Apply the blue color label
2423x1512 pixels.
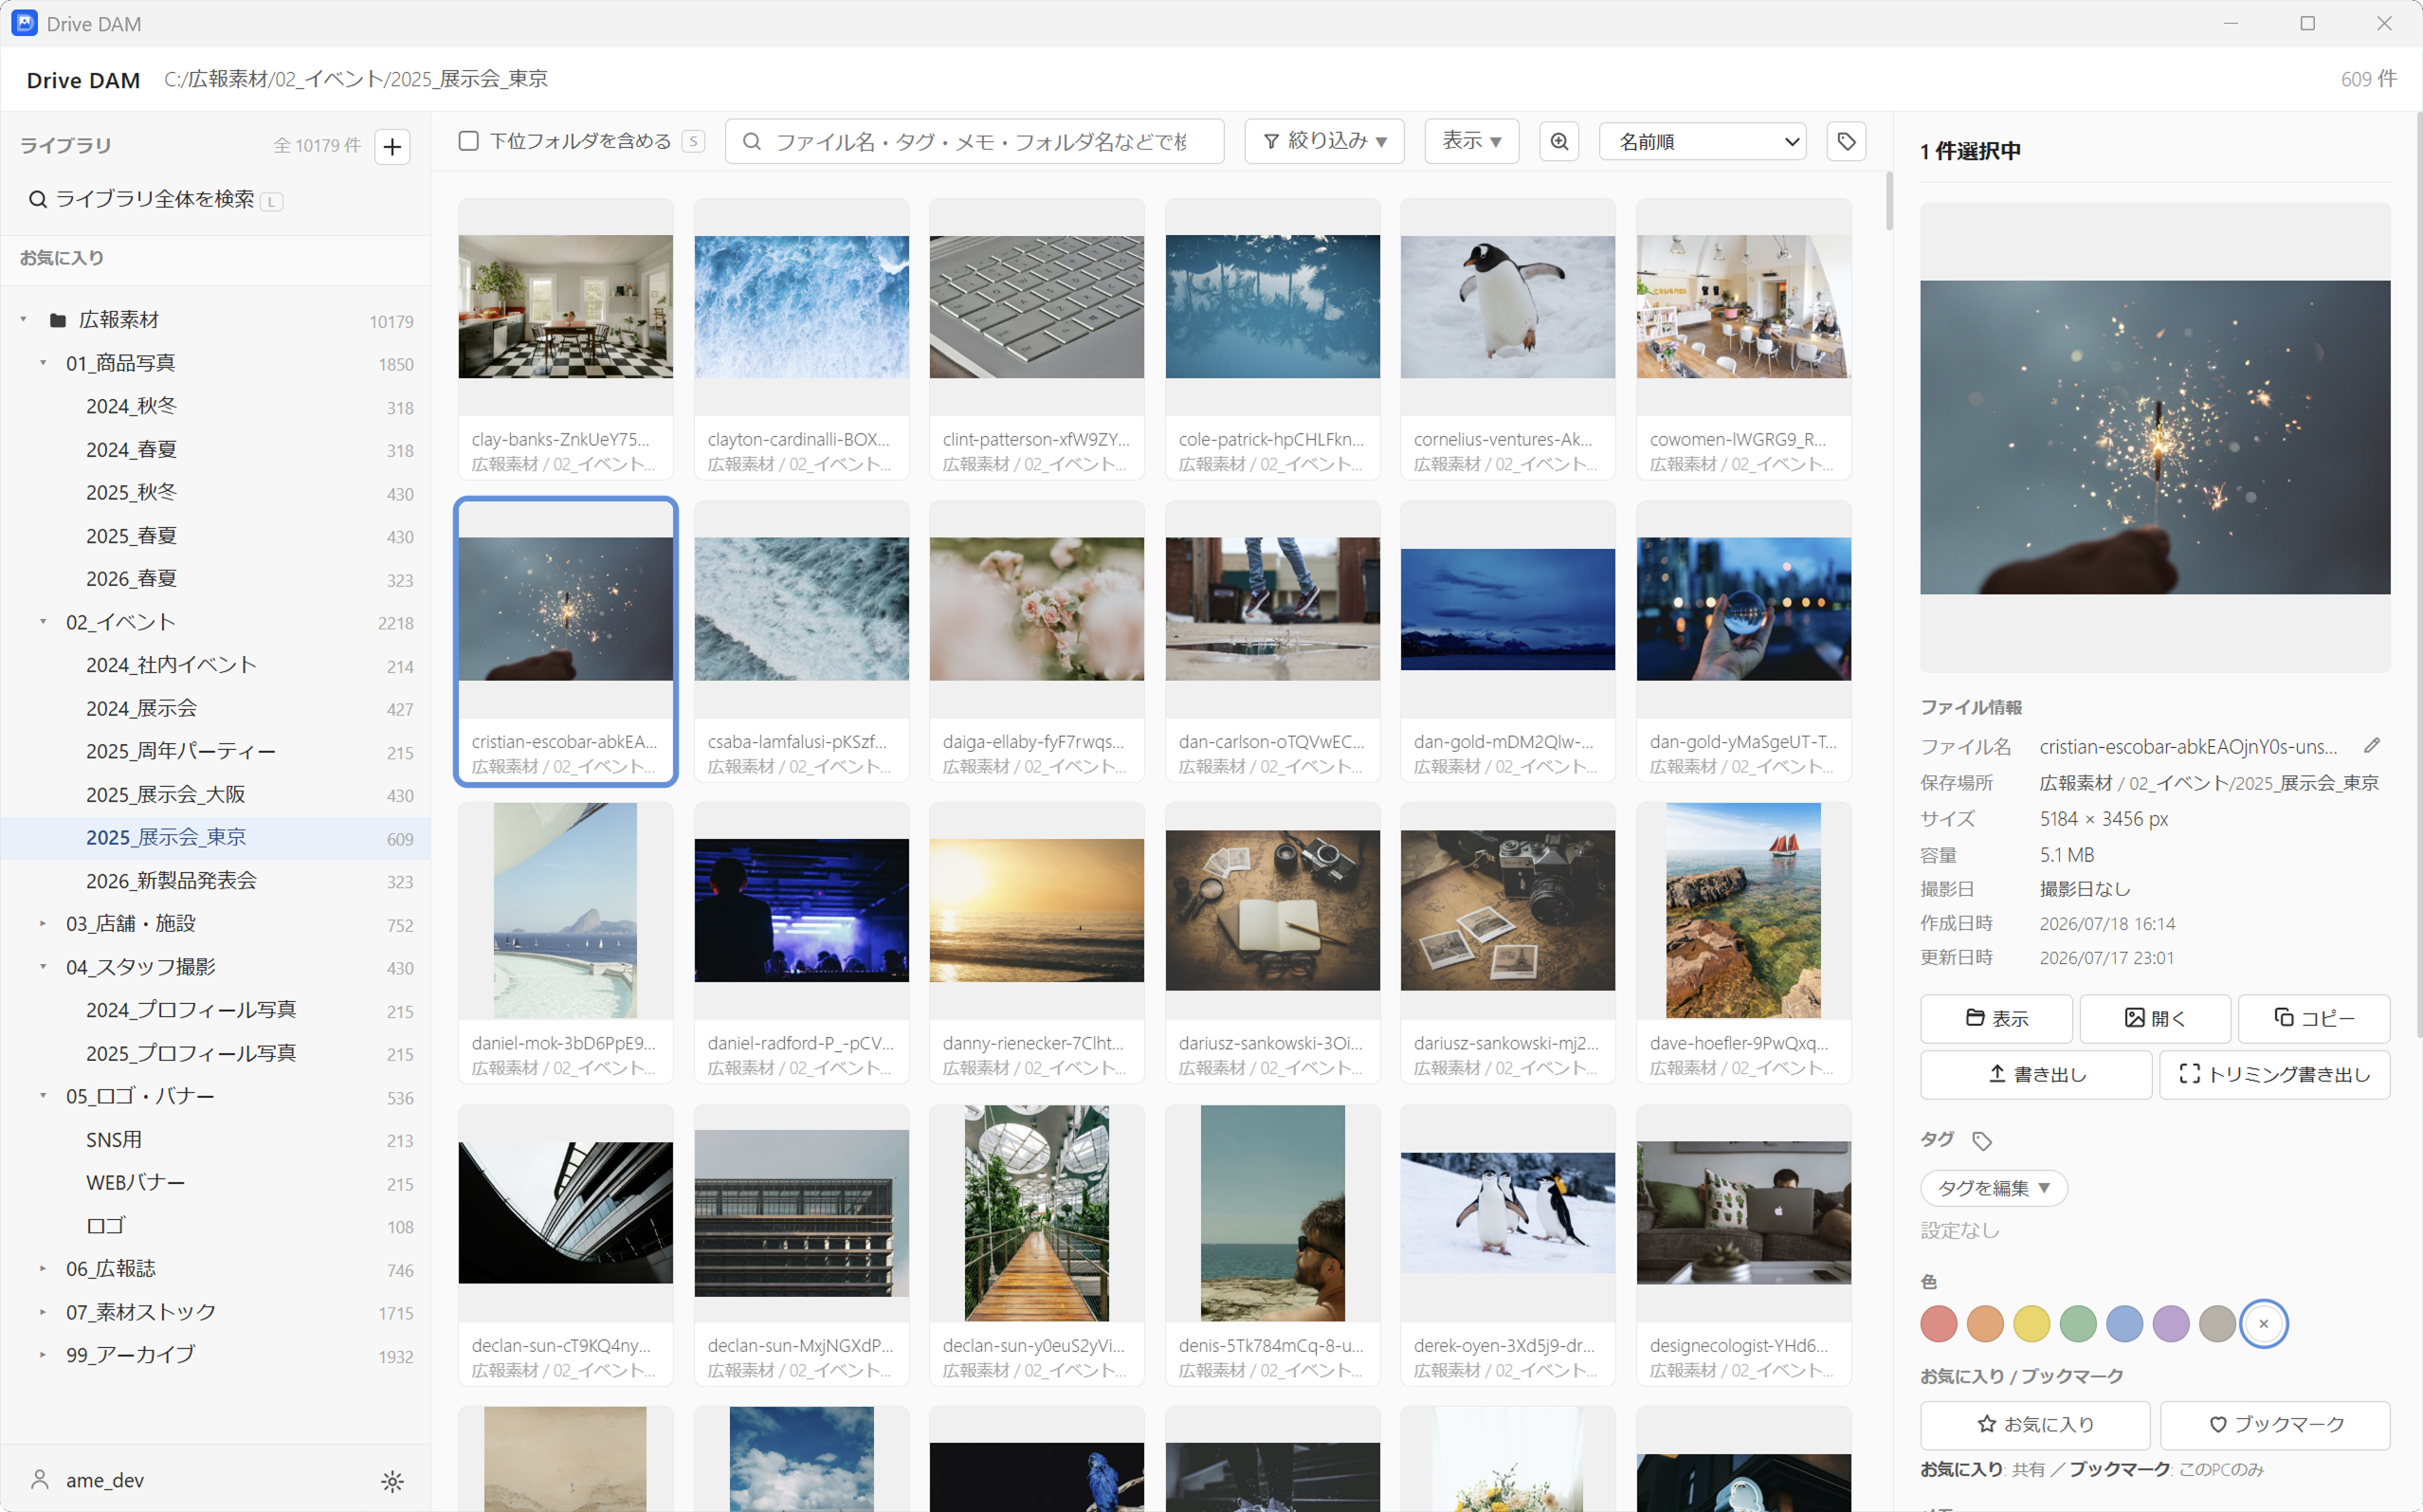[2124, 1324]
